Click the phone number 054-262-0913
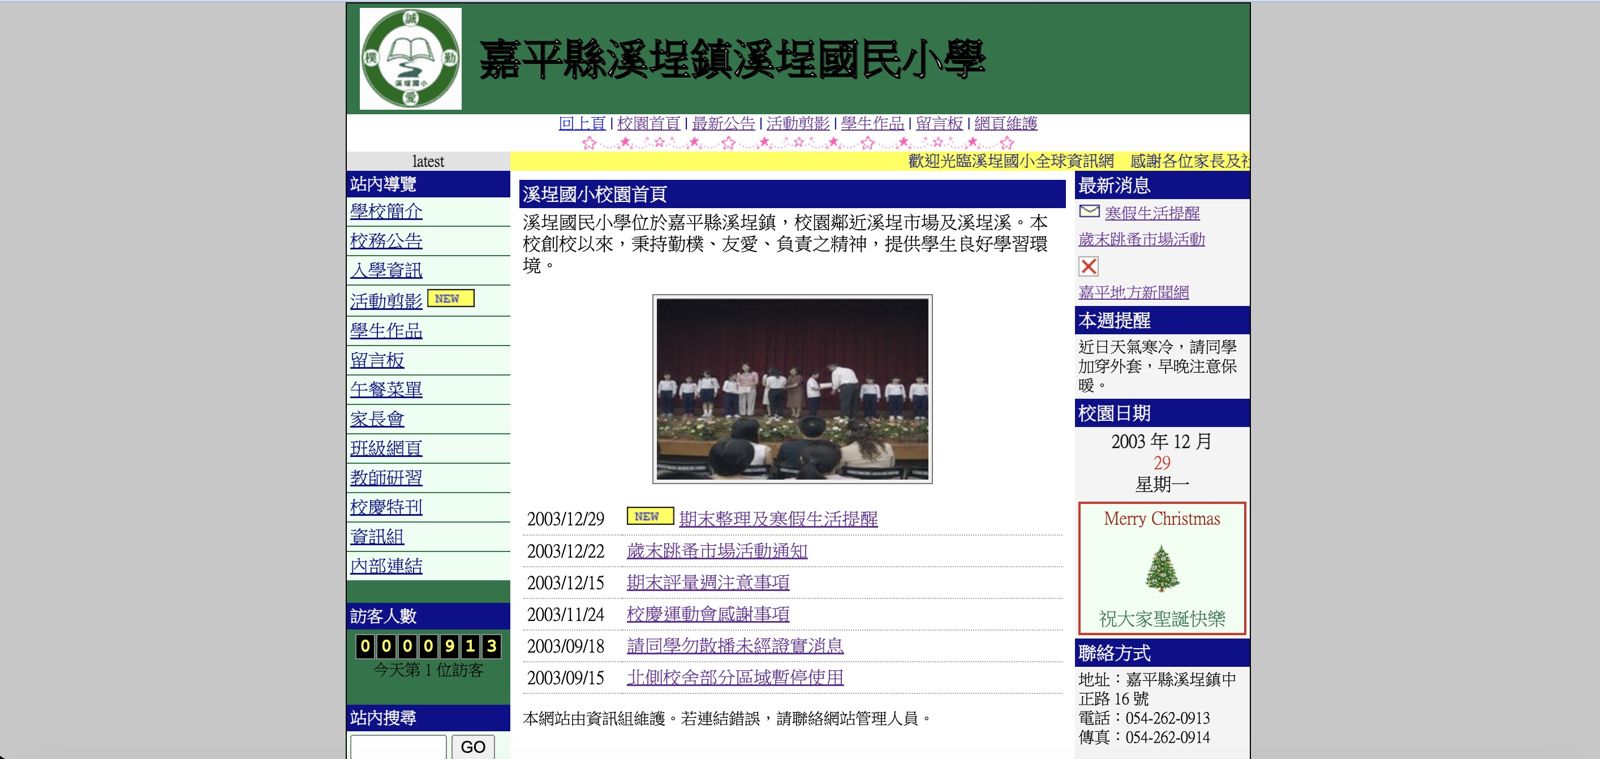The image size is (1600, 759). [x=1168, y=718]
